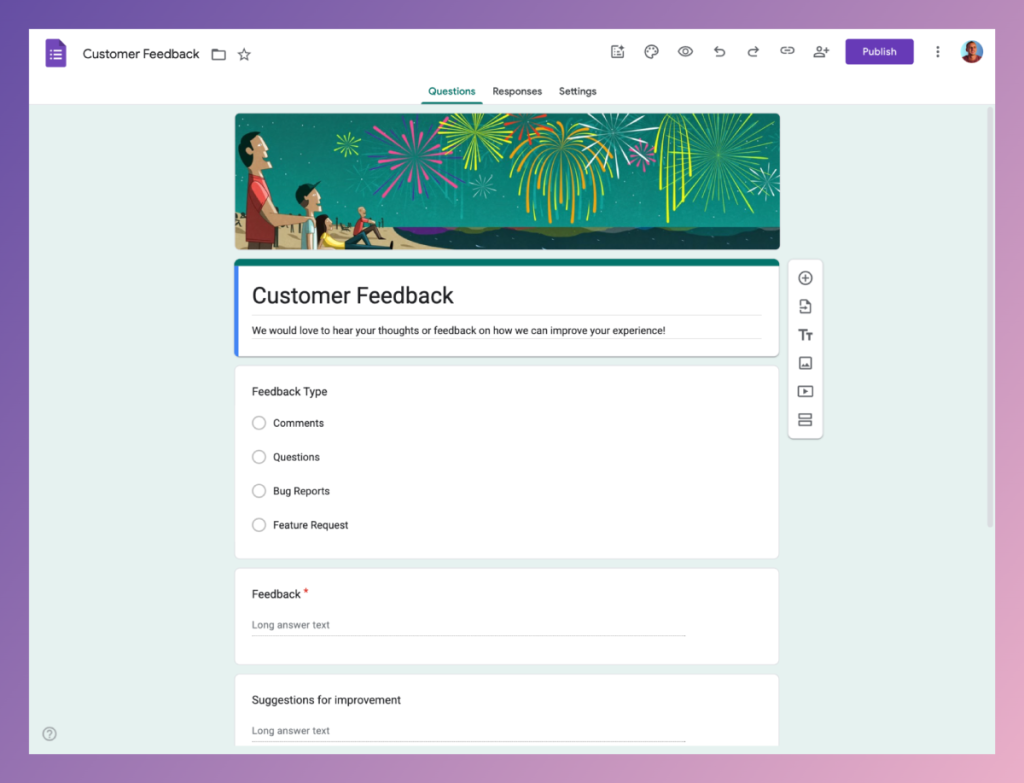
Task: Add a video with the sidebar icon
Action: pyautogui.click(x=805, y=391)
